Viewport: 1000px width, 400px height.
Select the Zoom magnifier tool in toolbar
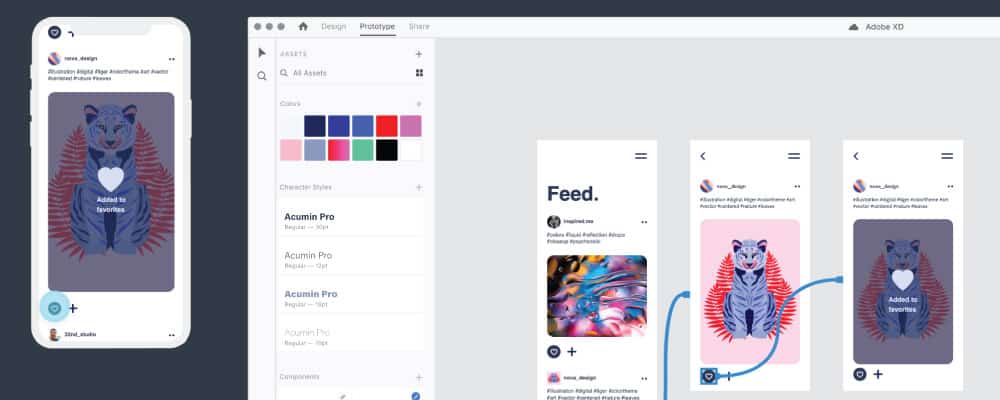[261, 76]
